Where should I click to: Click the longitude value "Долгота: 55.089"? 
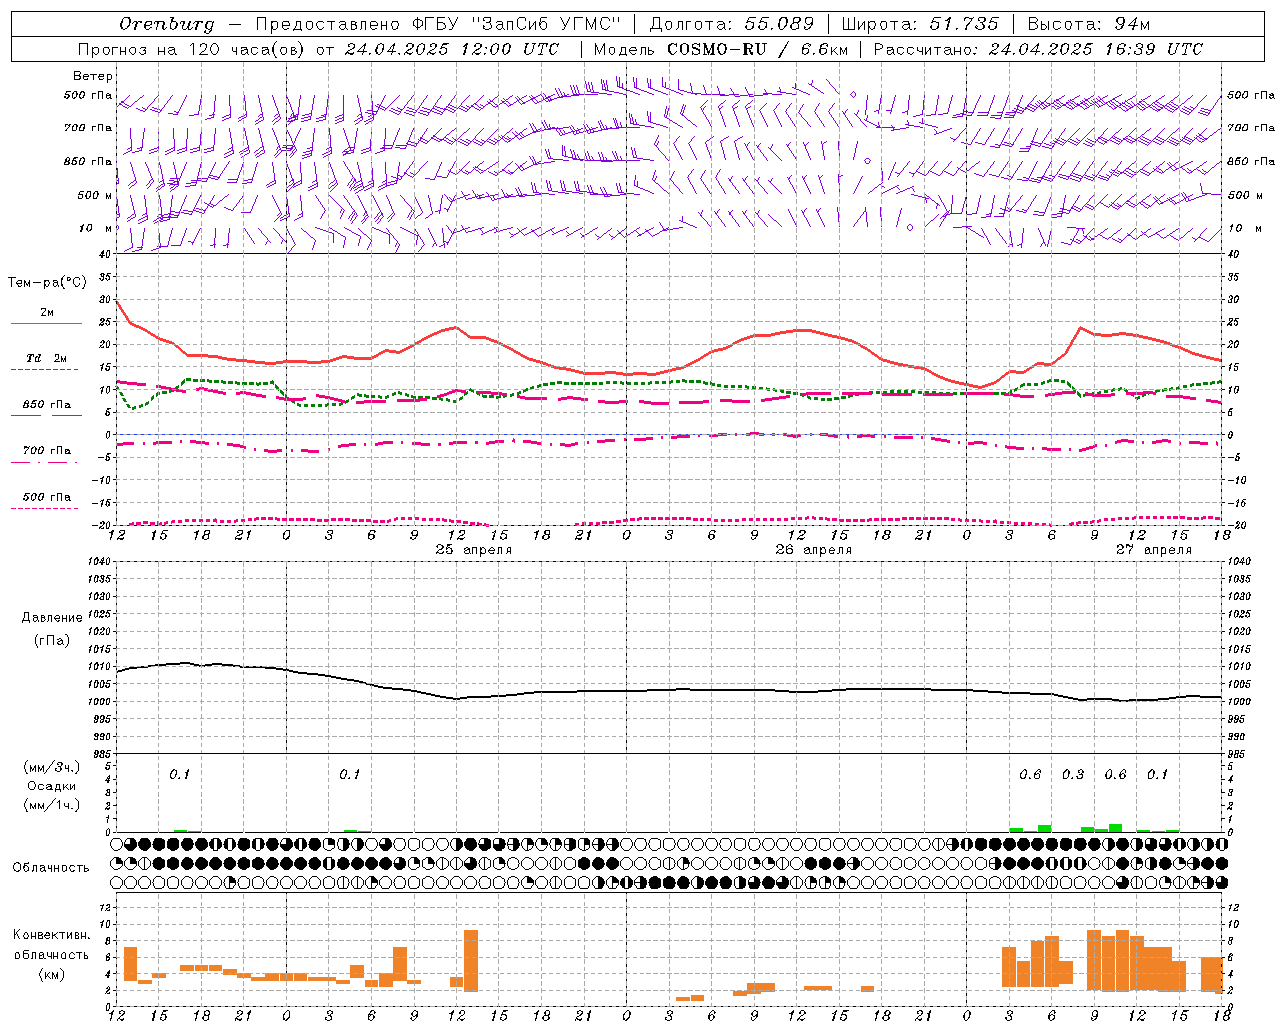[732, 24]
